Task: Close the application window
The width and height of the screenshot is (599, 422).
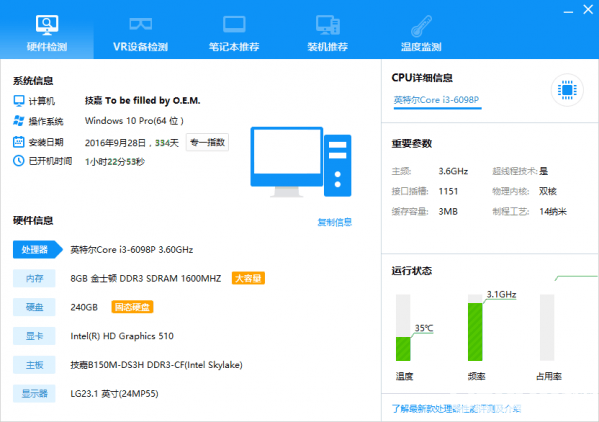Action: (588, 9)
